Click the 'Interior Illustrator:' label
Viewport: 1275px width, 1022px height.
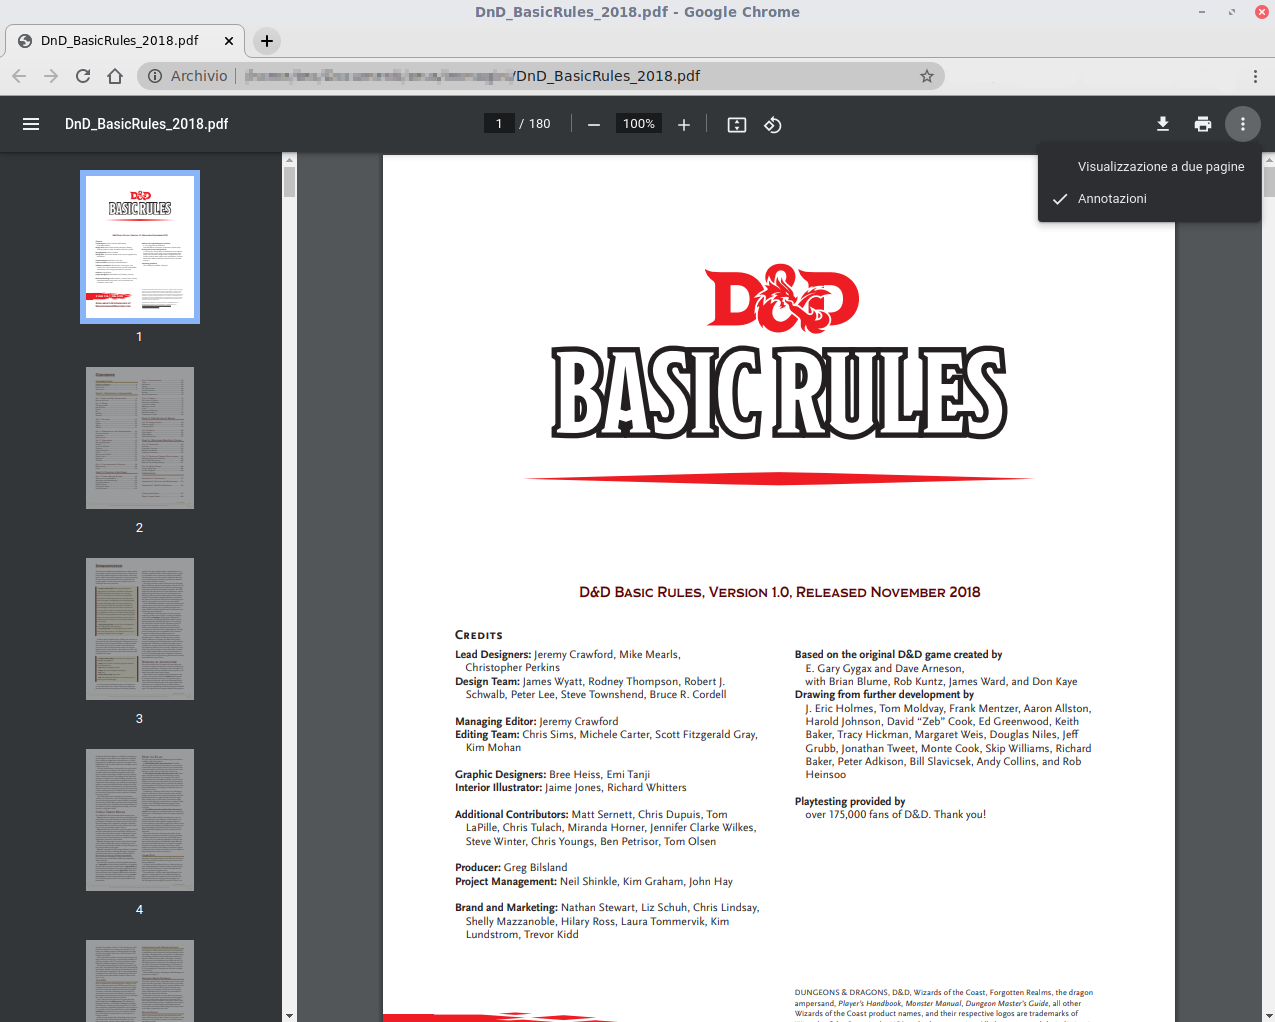[x=498, y=788]
